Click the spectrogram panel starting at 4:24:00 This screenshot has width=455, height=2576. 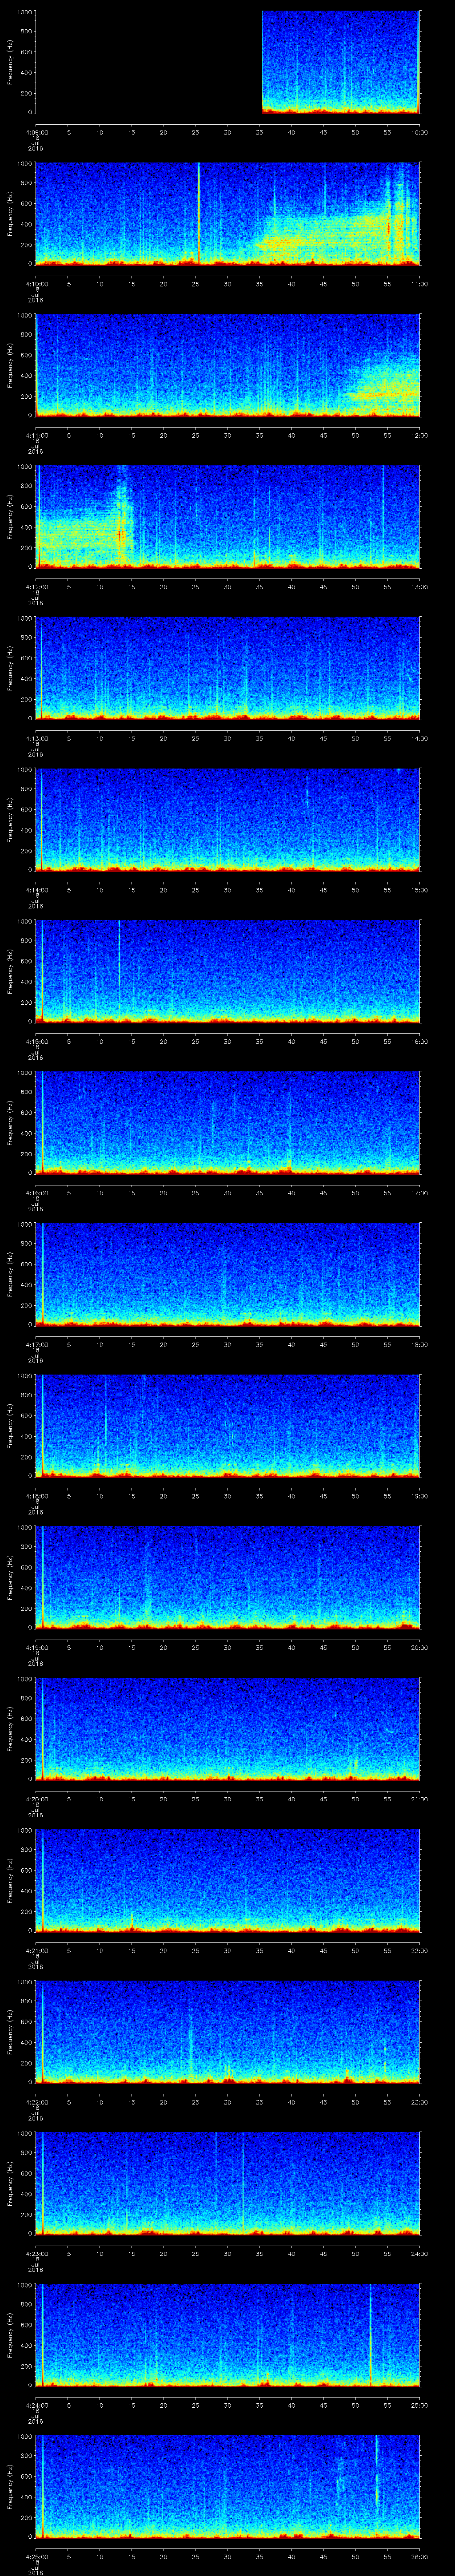(x=228, y=2334)
